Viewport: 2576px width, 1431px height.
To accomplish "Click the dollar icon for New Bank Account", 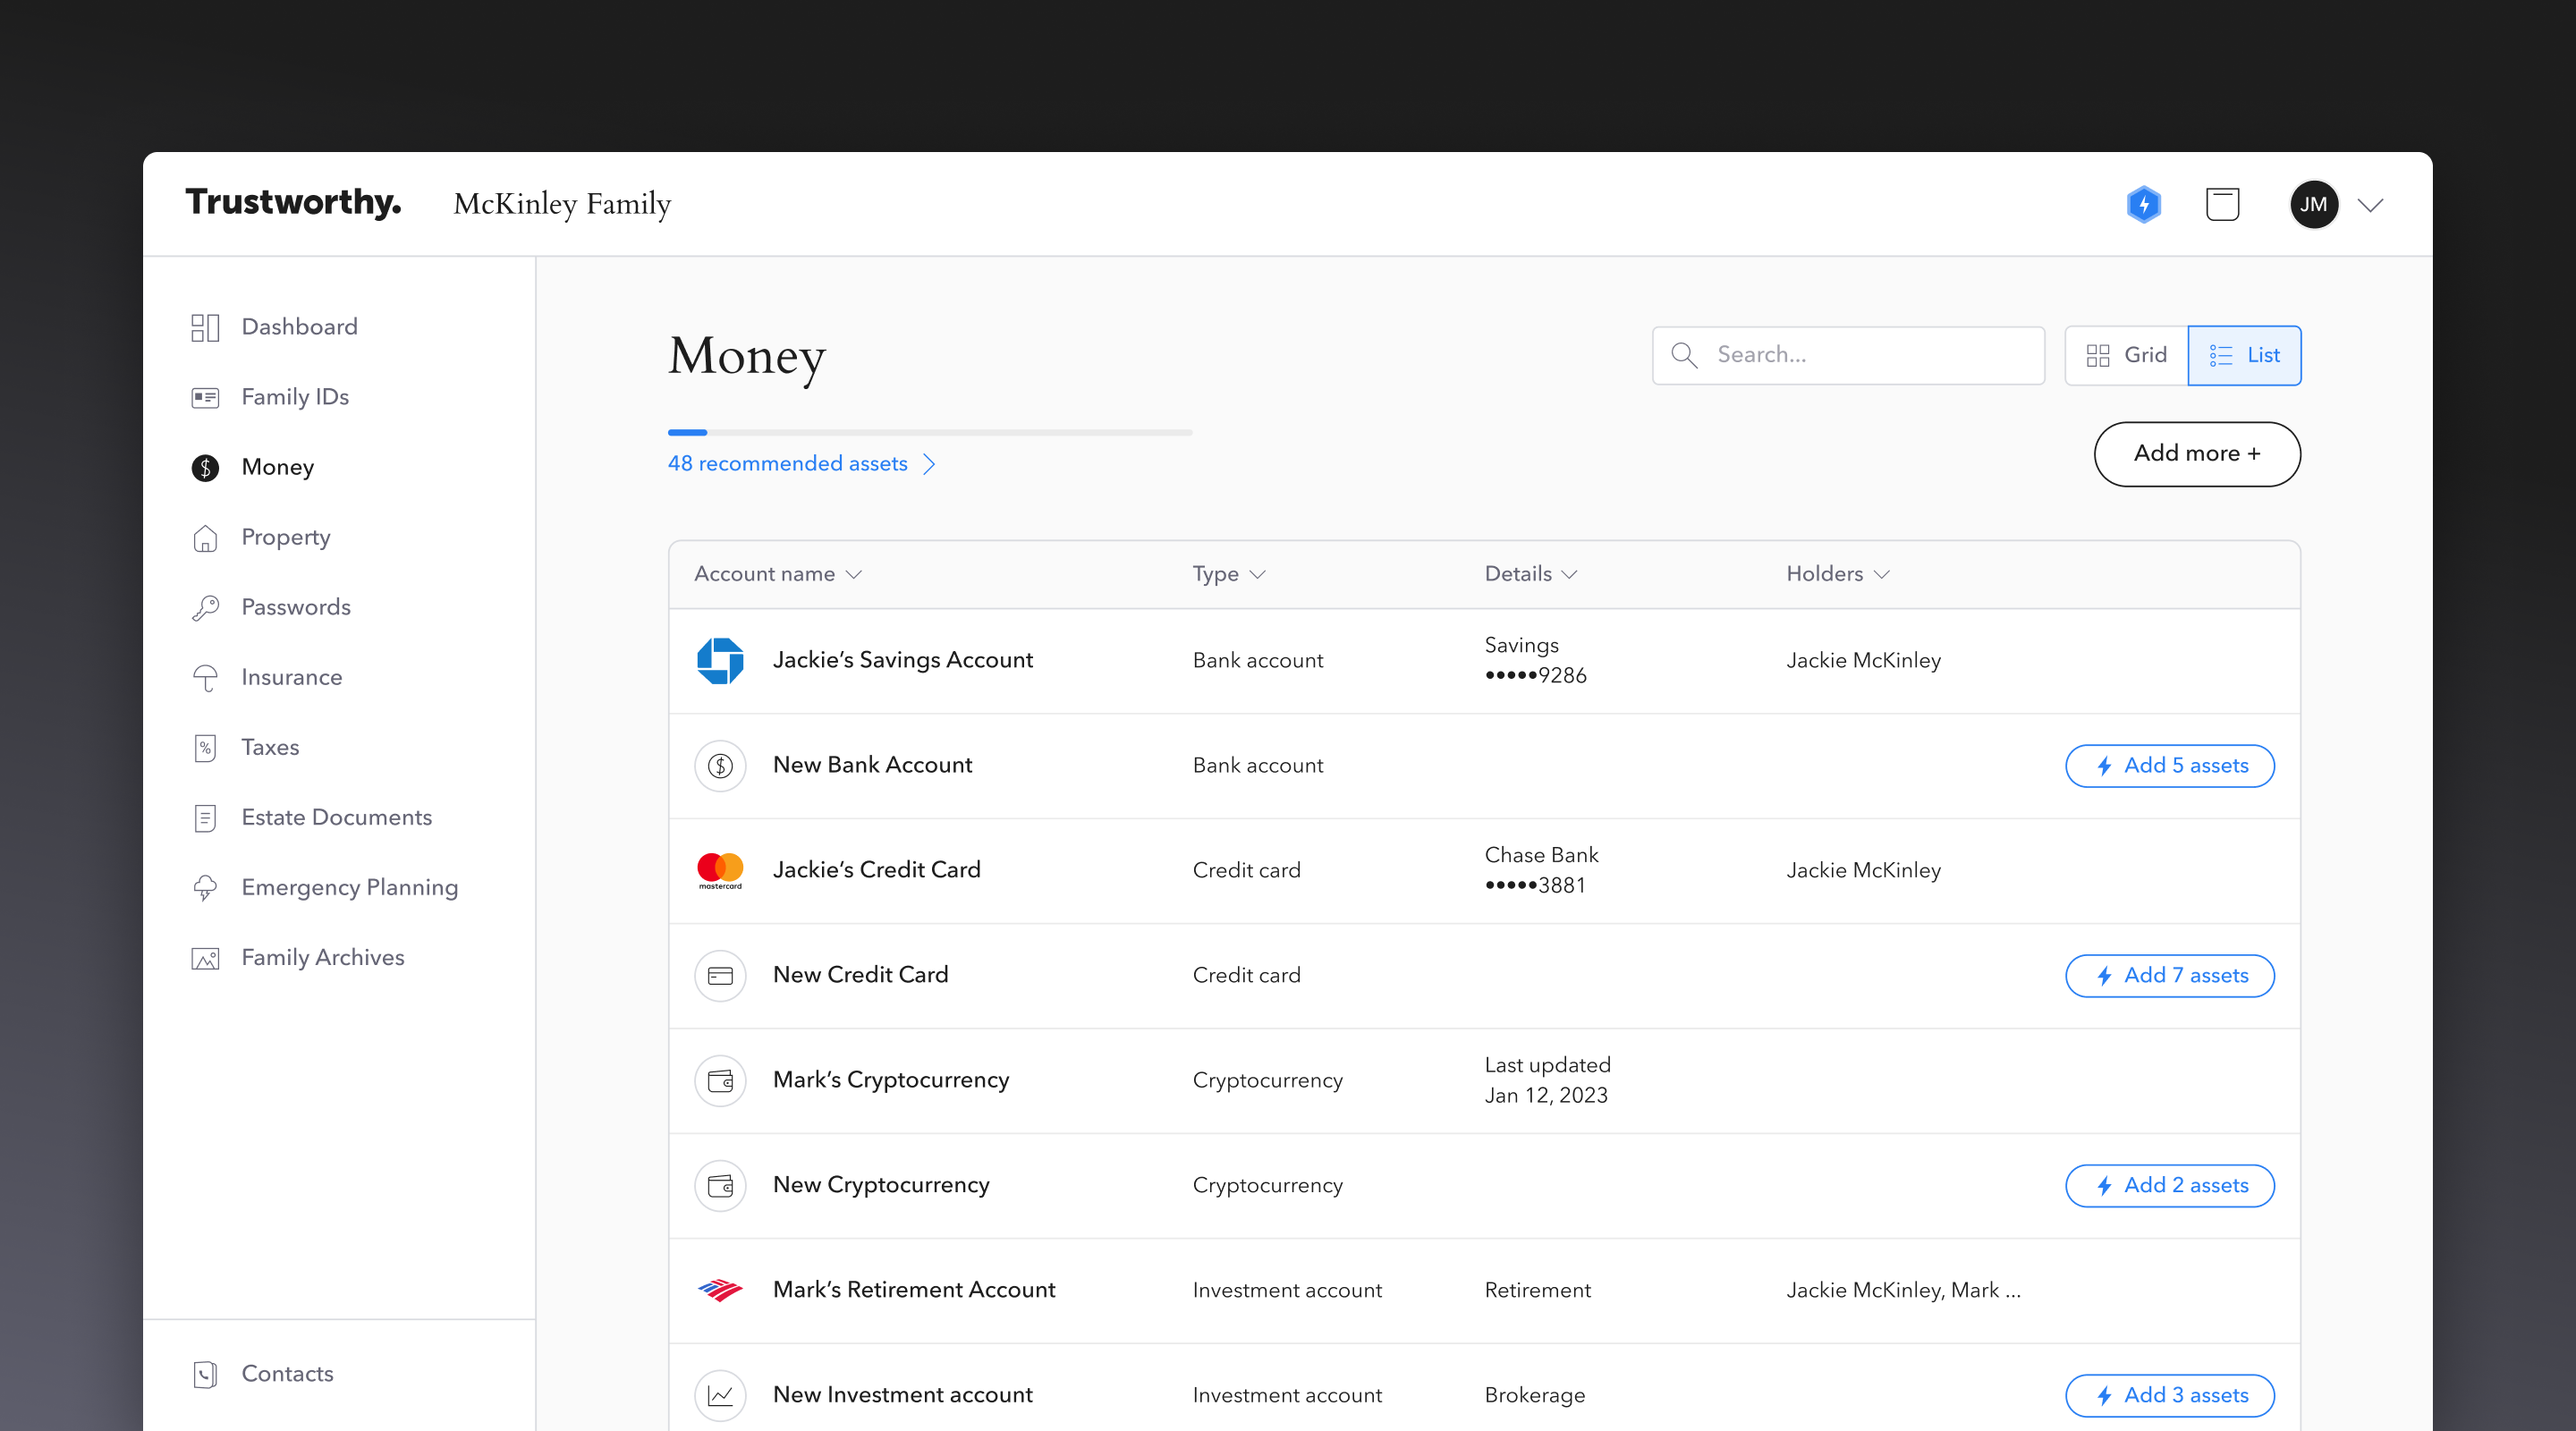I will click(x=720, y=766).
